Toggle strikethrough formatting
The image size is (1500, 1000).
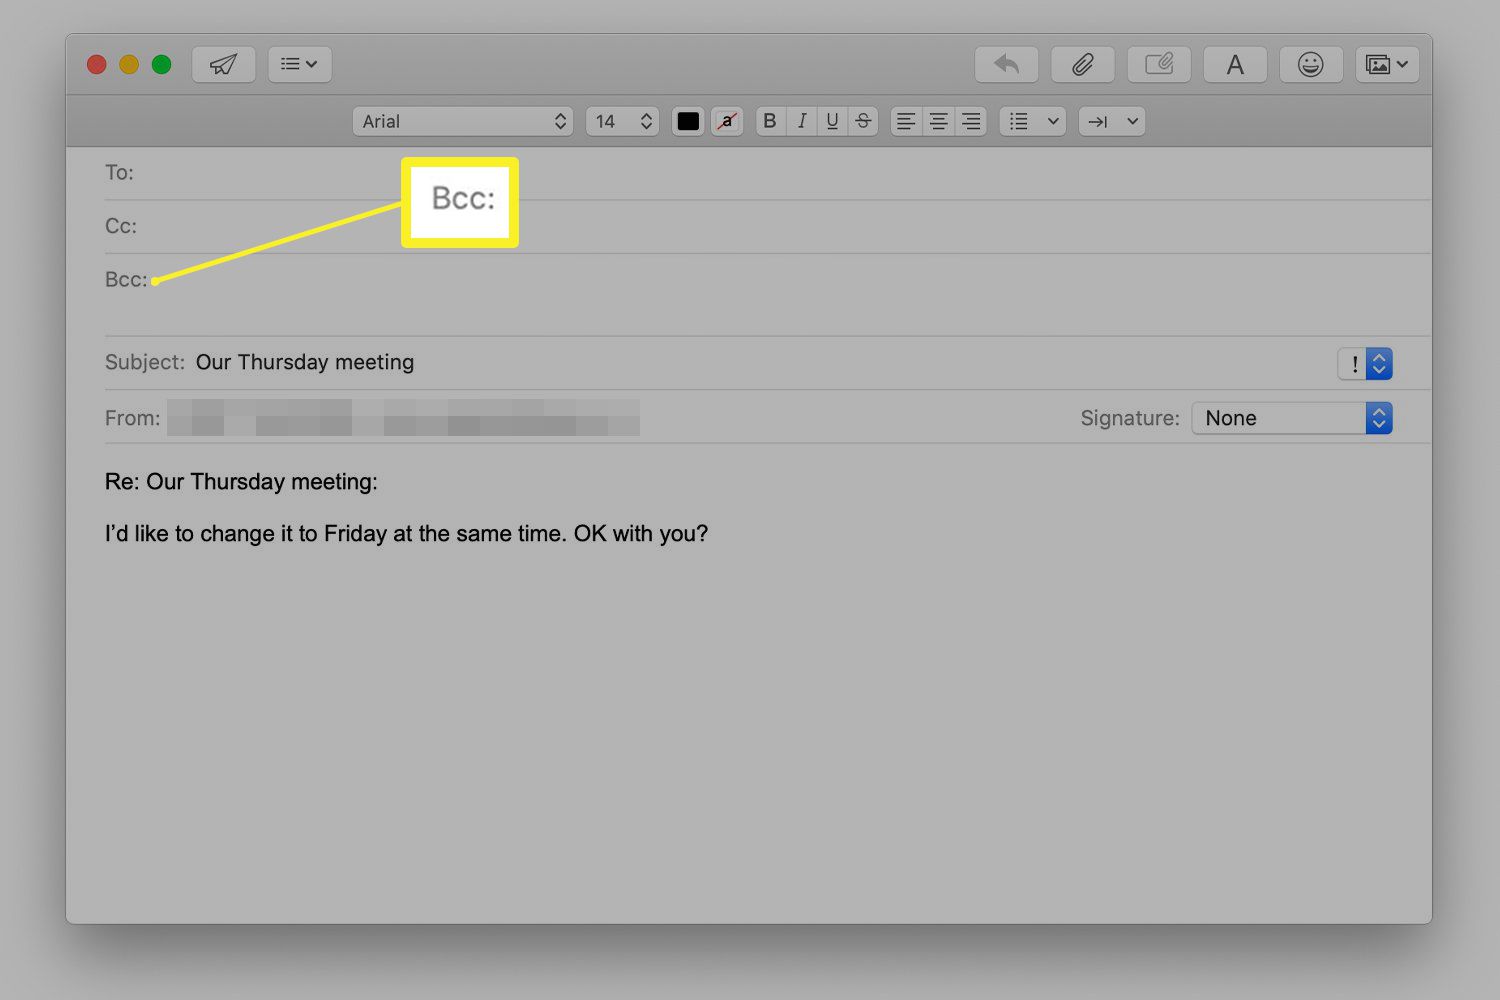[863, 121]
